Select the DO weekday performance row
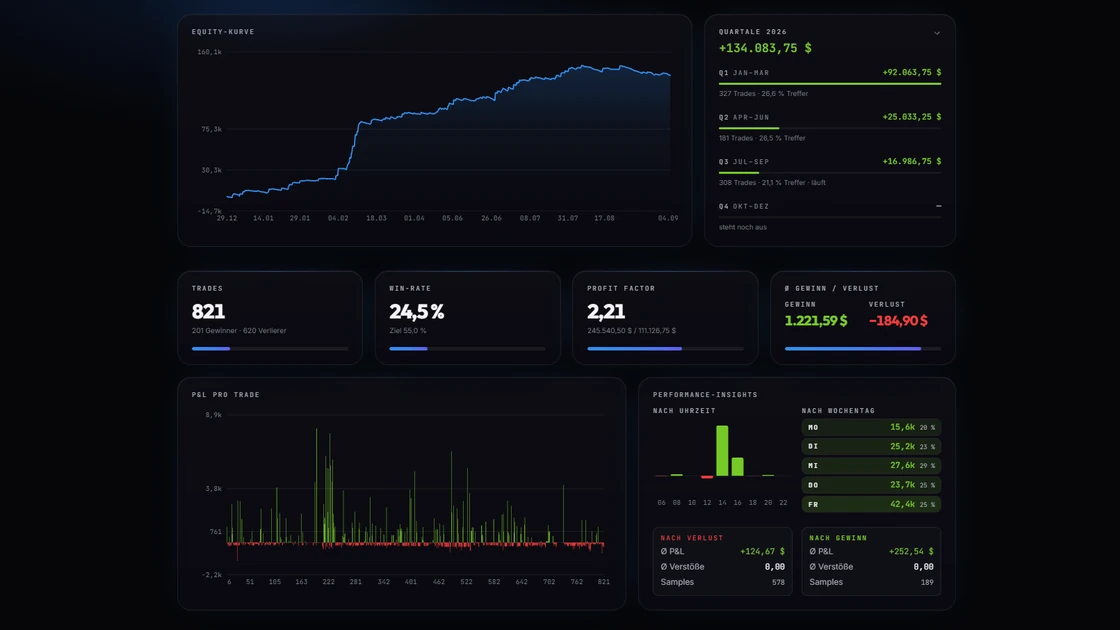This screenshot has height=630, width=1120. (871, 485)
